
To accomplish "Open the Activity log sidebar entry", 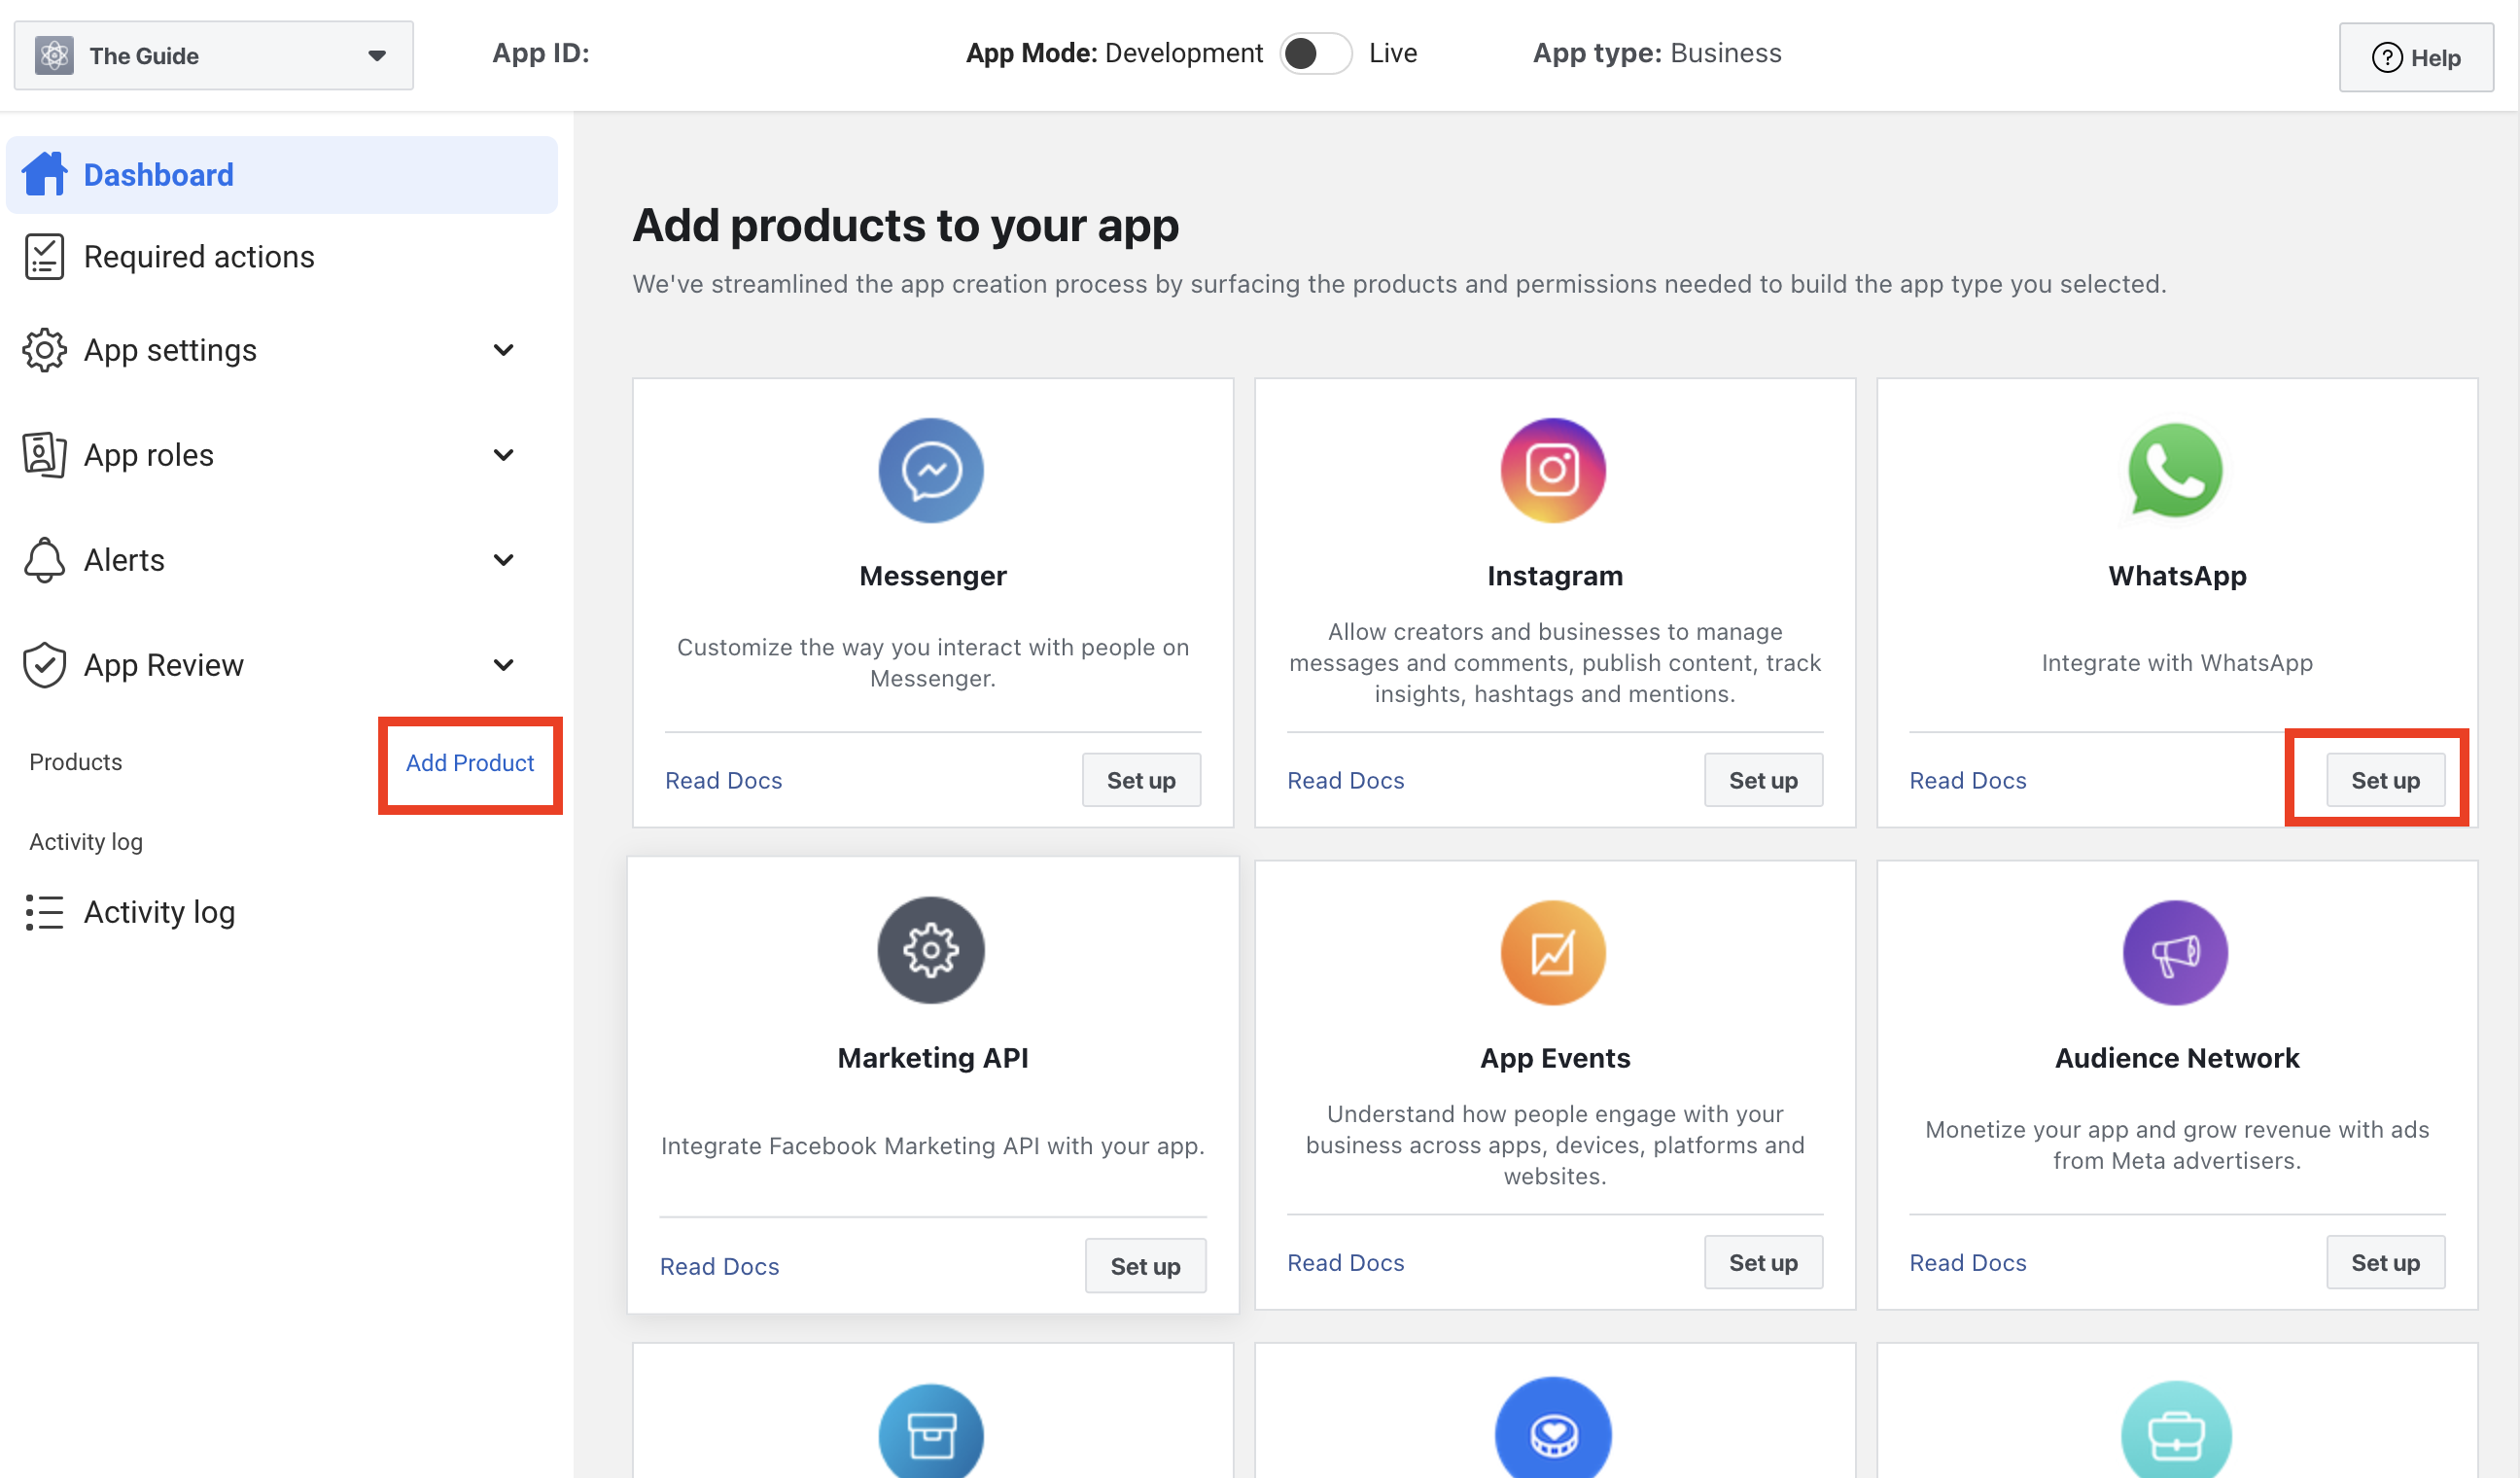I will [282, 912].
